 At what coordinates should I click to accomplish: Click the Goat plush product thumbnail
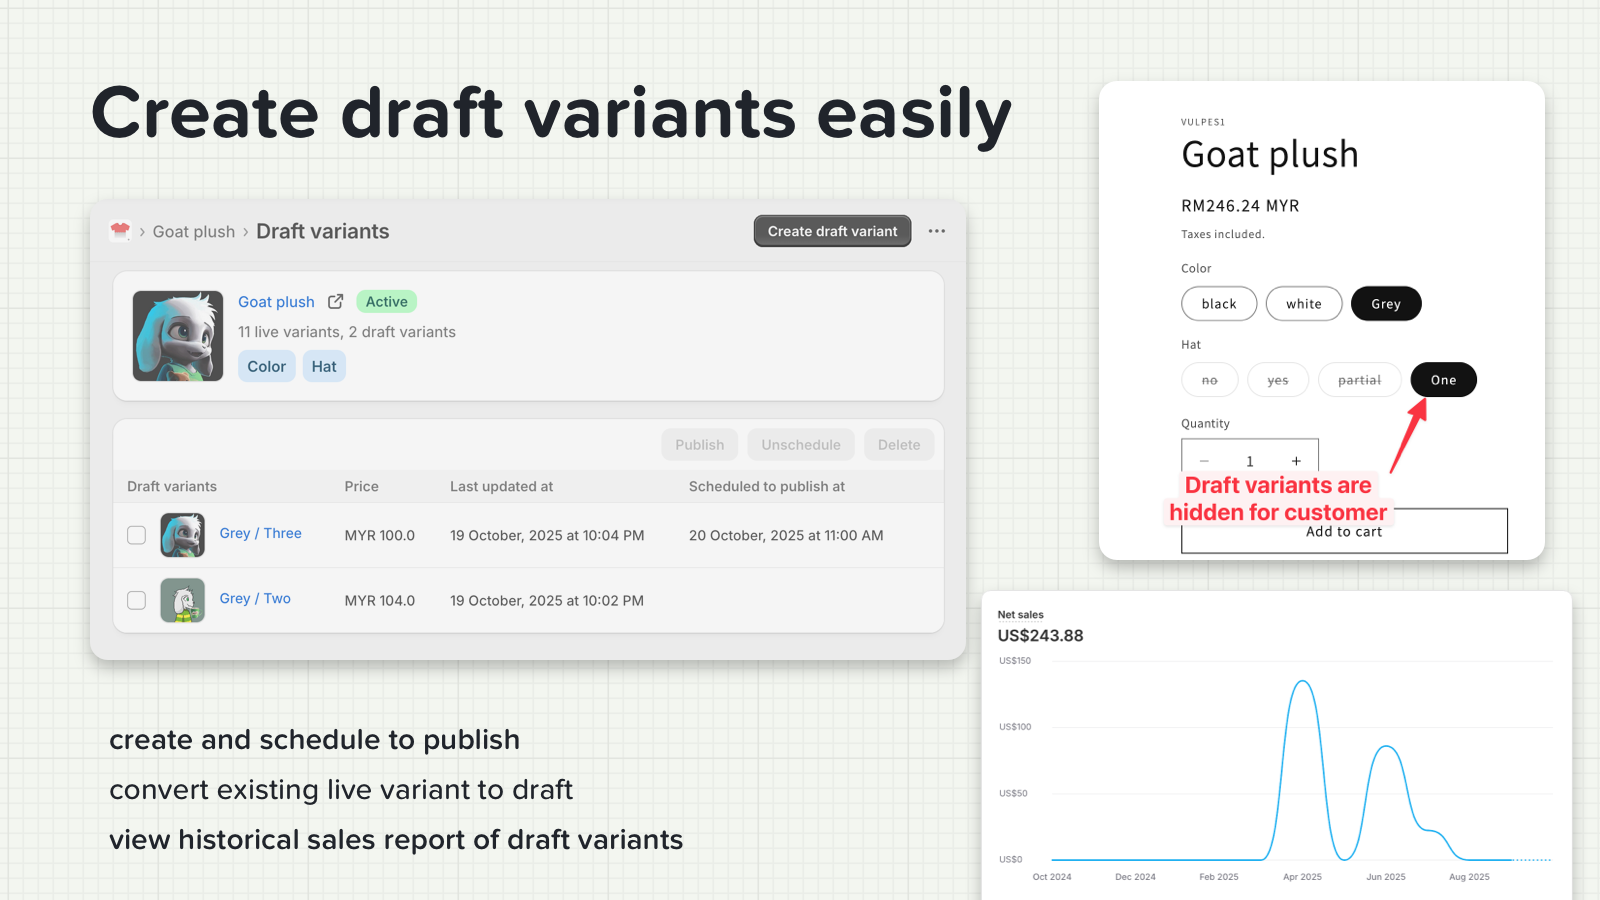(x=178, y=336)
